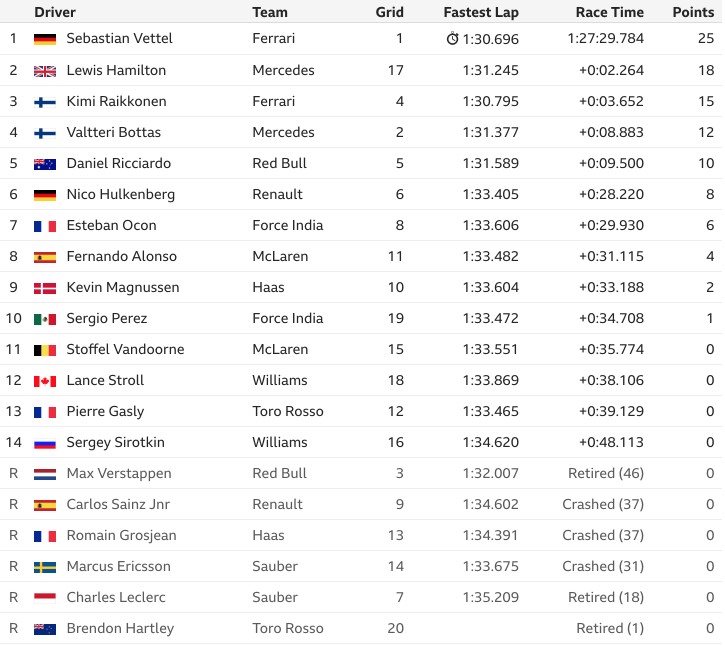Image resolution: width=725 pixels, height=646 pixels.
Task: Click the Driver column header
Action: 55,12
